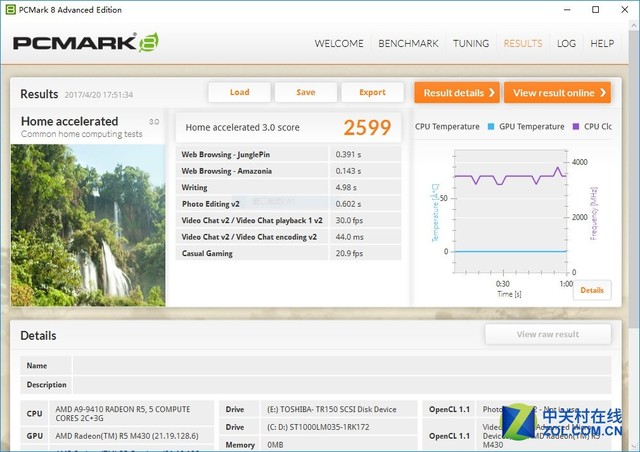Click the 0.391 s JunglePin value

(x=348, y=154)
